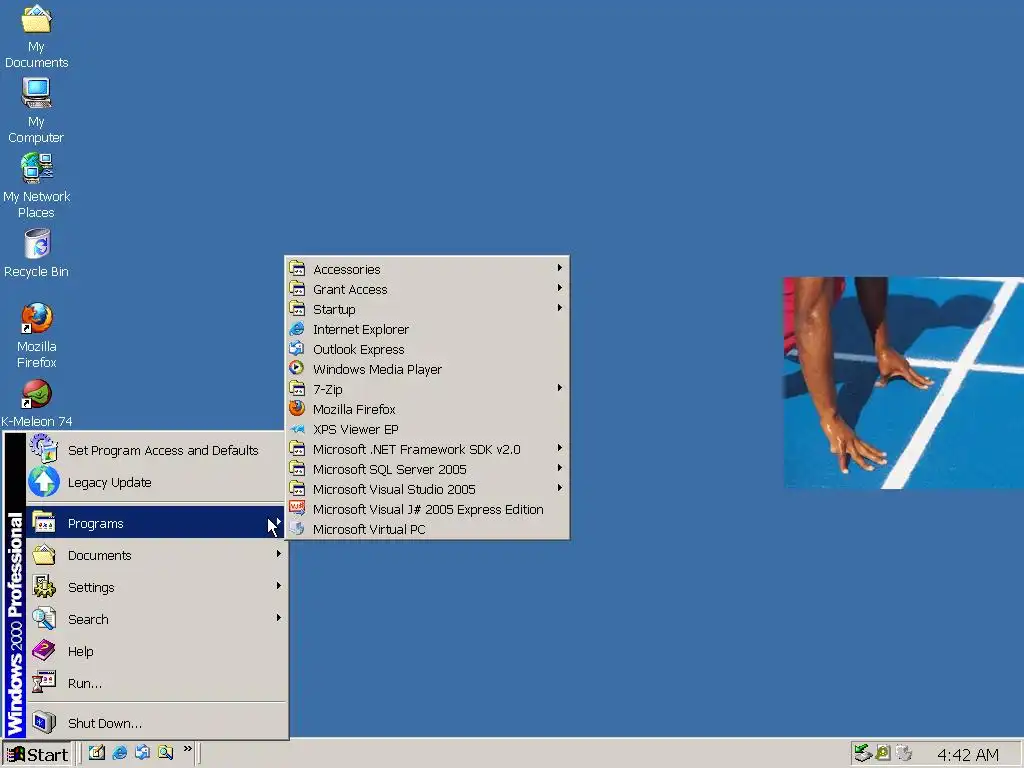Expand the Startup submenu arrow
Viewport: 1024px width, 768px height.
[560, 308]
